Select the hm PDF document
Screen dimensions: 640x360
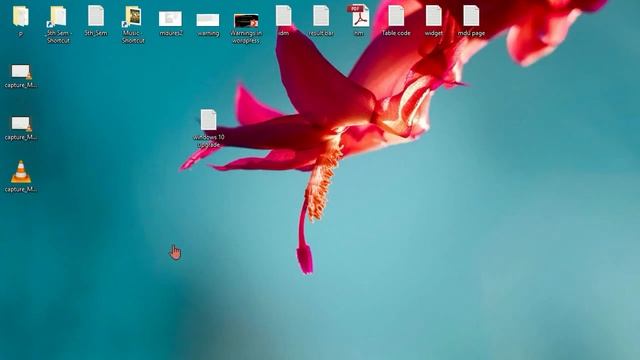pyautogui.click(x=358, y=16)
